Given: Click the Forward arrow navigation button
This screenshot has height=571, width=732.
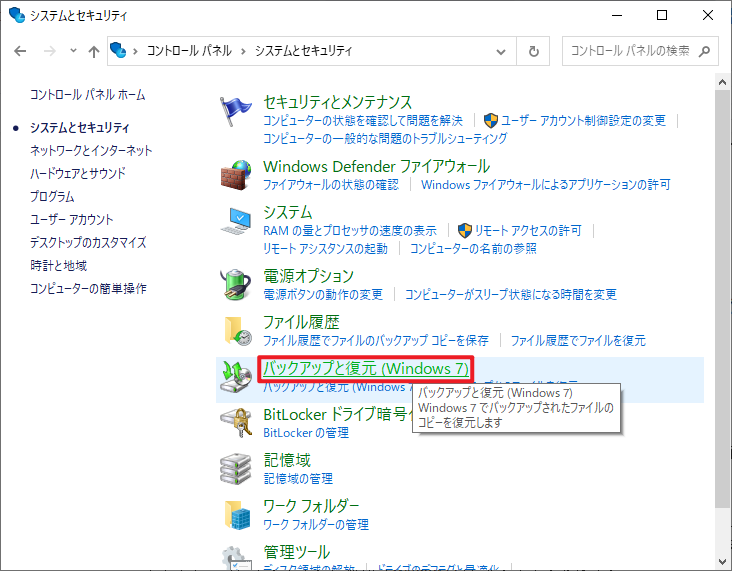Looking at the screenshot, I should coord(49,51).
